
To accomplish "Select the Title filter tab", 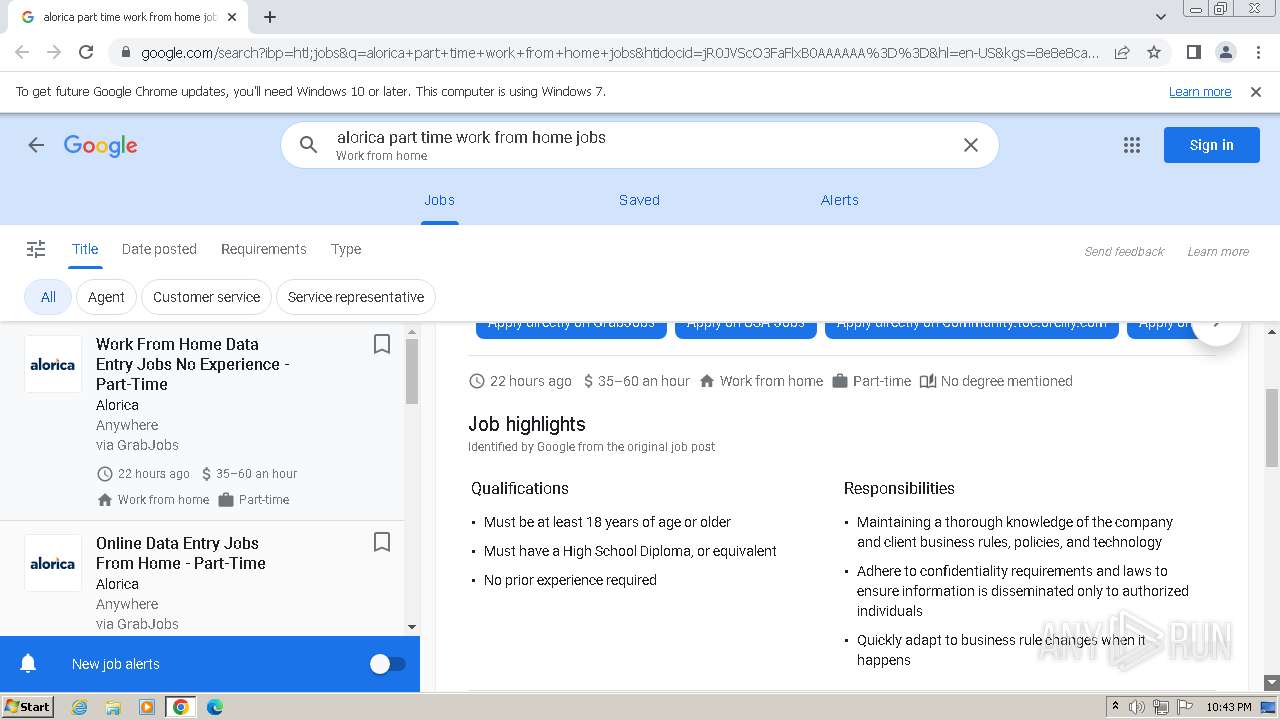I will (85, 250).
